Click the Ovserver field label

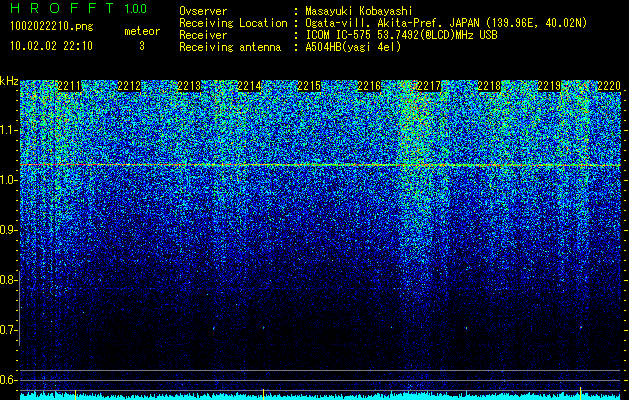pyautogui.click(x=203, y=11)
